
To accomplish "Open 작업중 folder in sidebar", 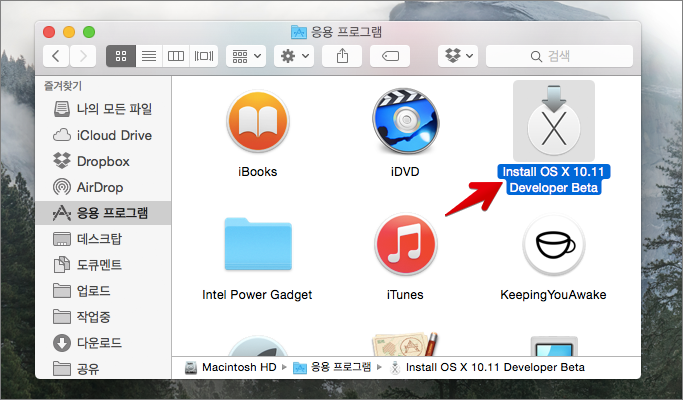I will click(x=103, y=317).
